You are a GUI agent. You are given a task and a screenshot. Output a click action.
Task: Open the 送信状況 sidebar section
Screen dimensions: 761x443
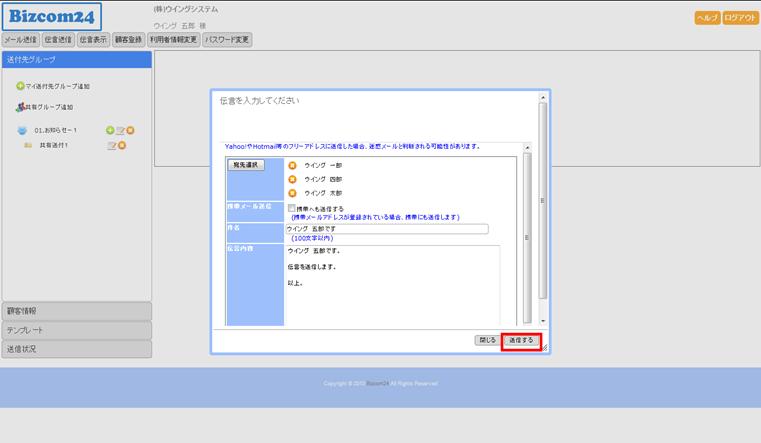76,349
